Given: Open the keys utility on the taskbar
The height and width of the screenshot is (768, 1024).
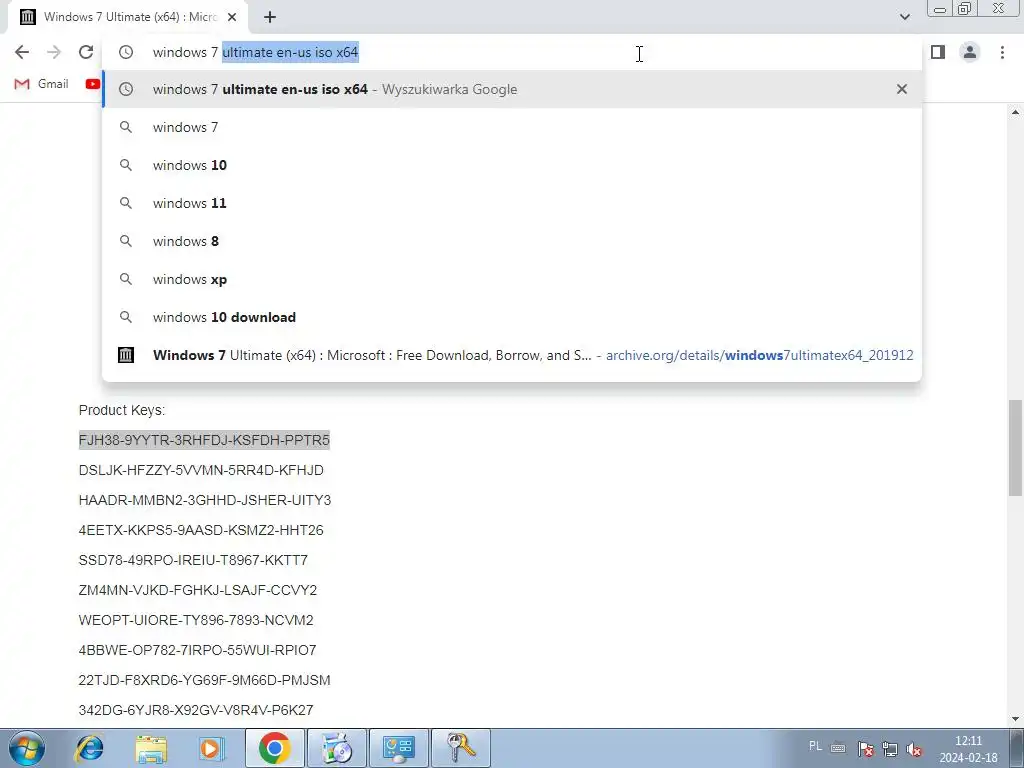Looking at the screenshot, I should 460,748.
